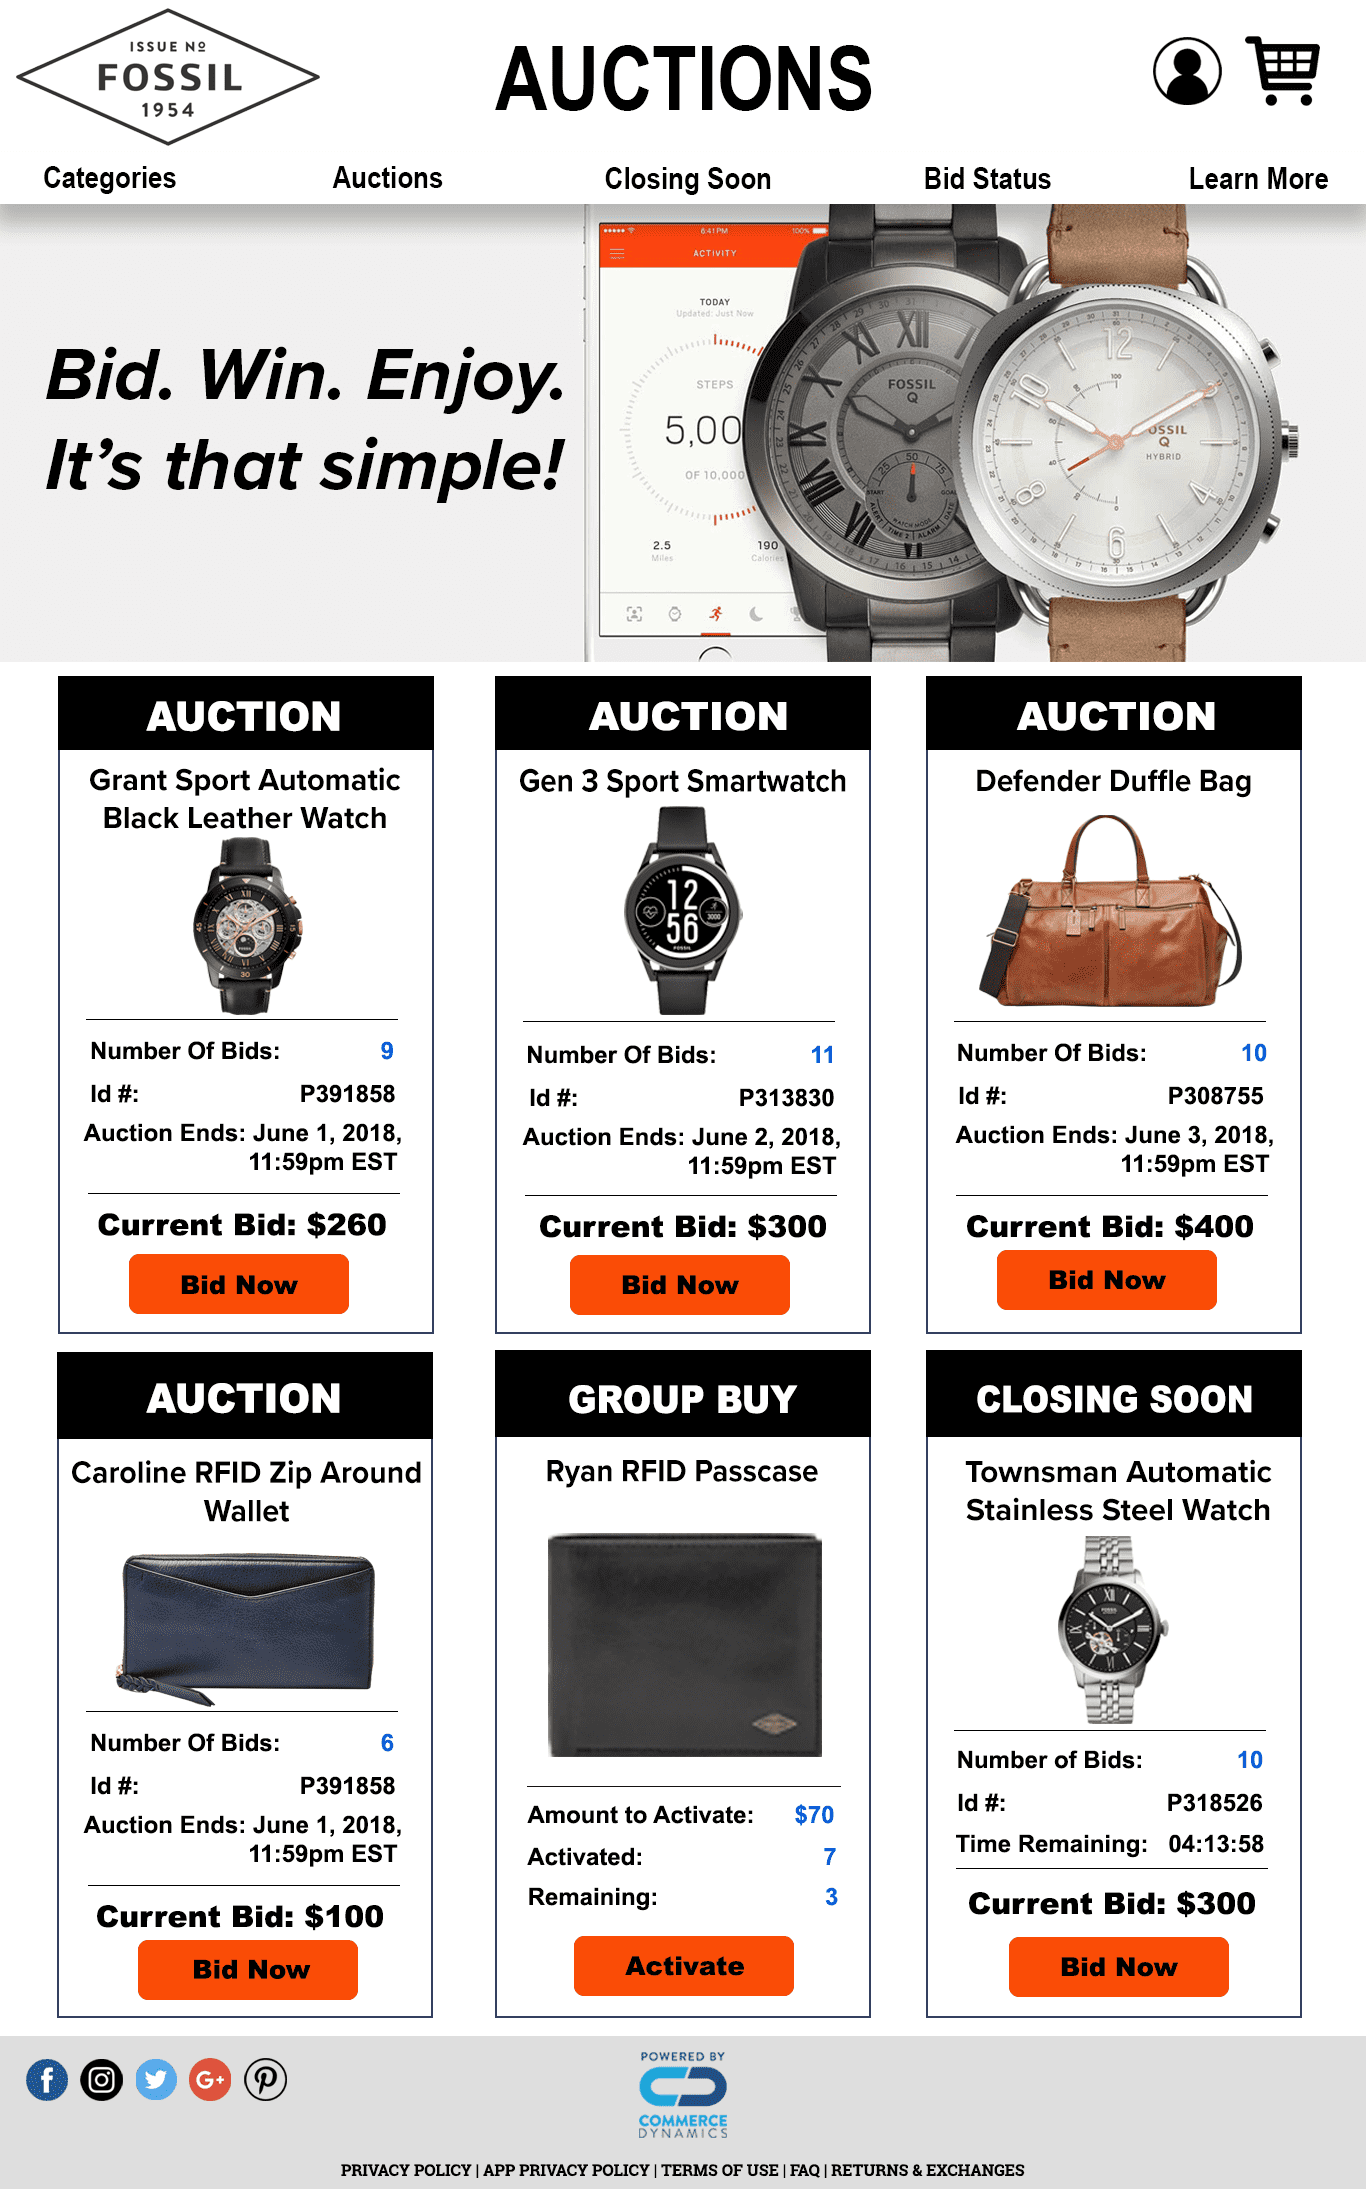Go to the Closing Soon tab

[688, 179]
